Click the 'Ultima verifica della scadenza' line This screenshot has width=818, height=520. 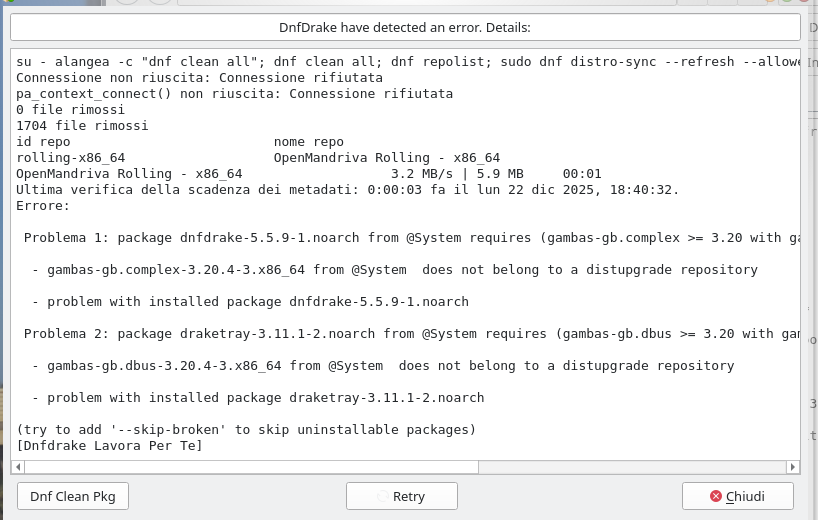348,190
